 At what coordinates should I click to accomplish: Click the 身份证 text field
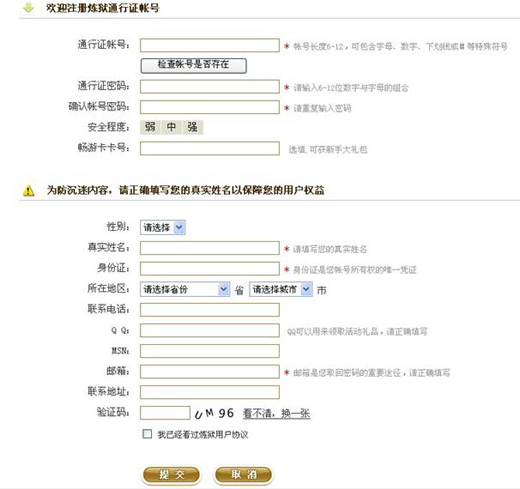[x=210, y=269]
